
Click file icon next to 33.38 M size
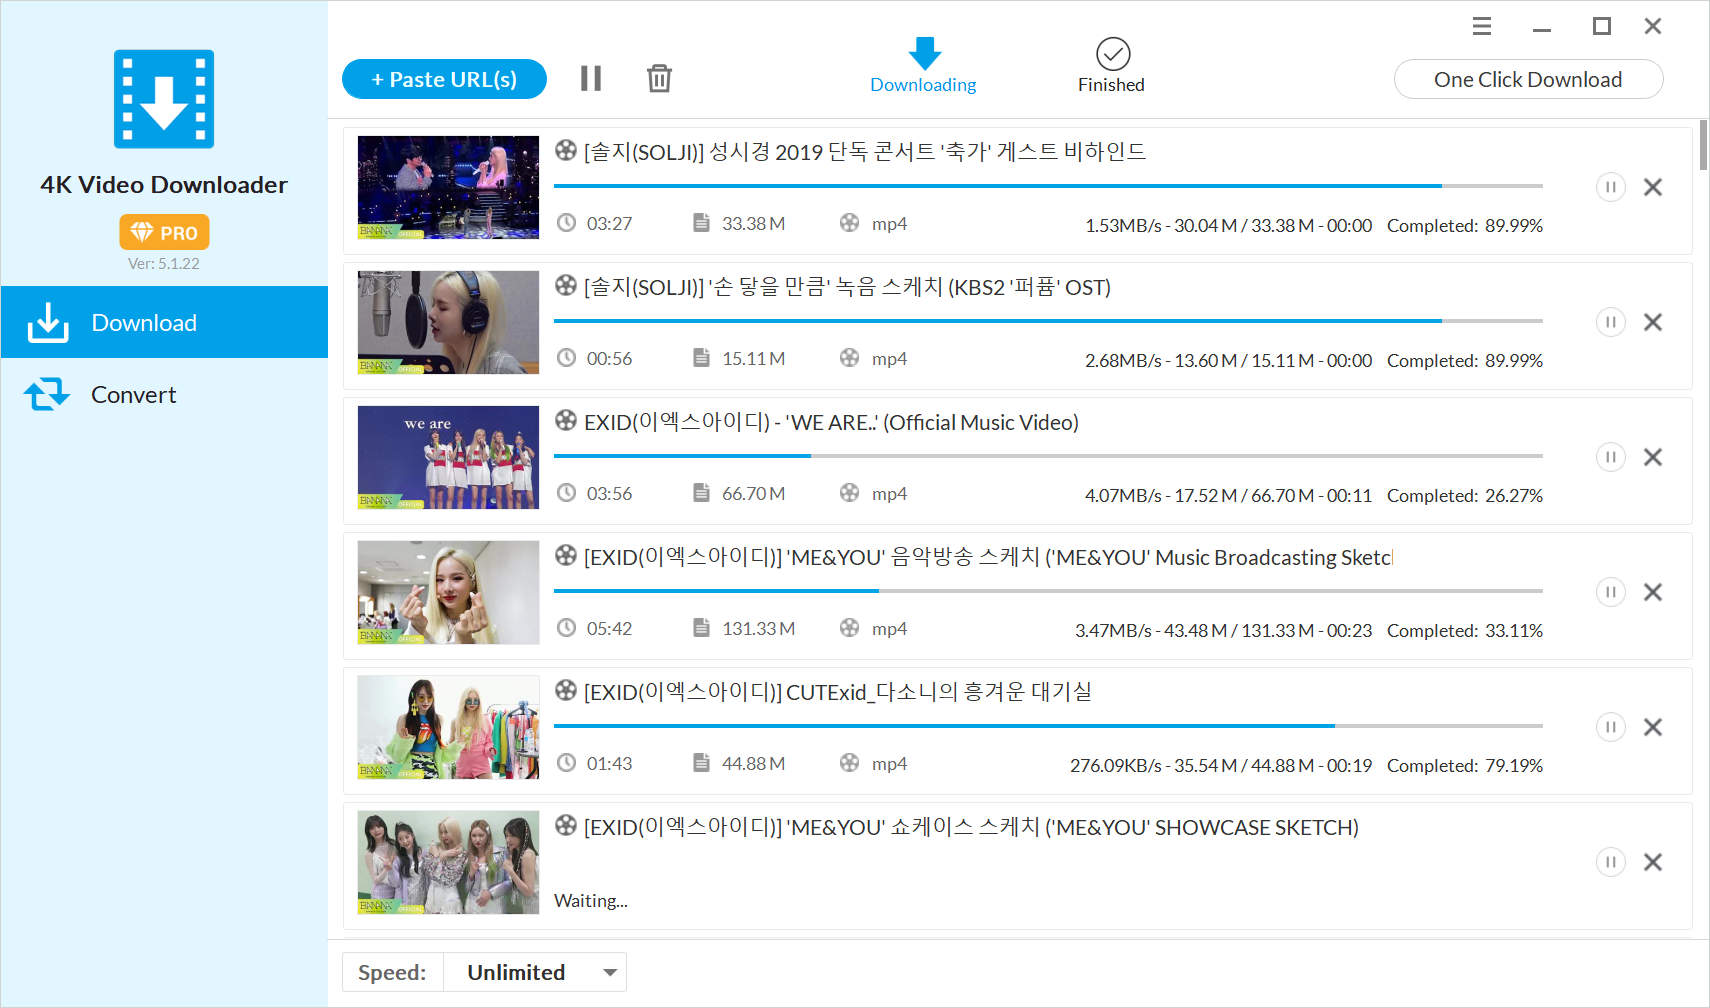tap(701, 223)
